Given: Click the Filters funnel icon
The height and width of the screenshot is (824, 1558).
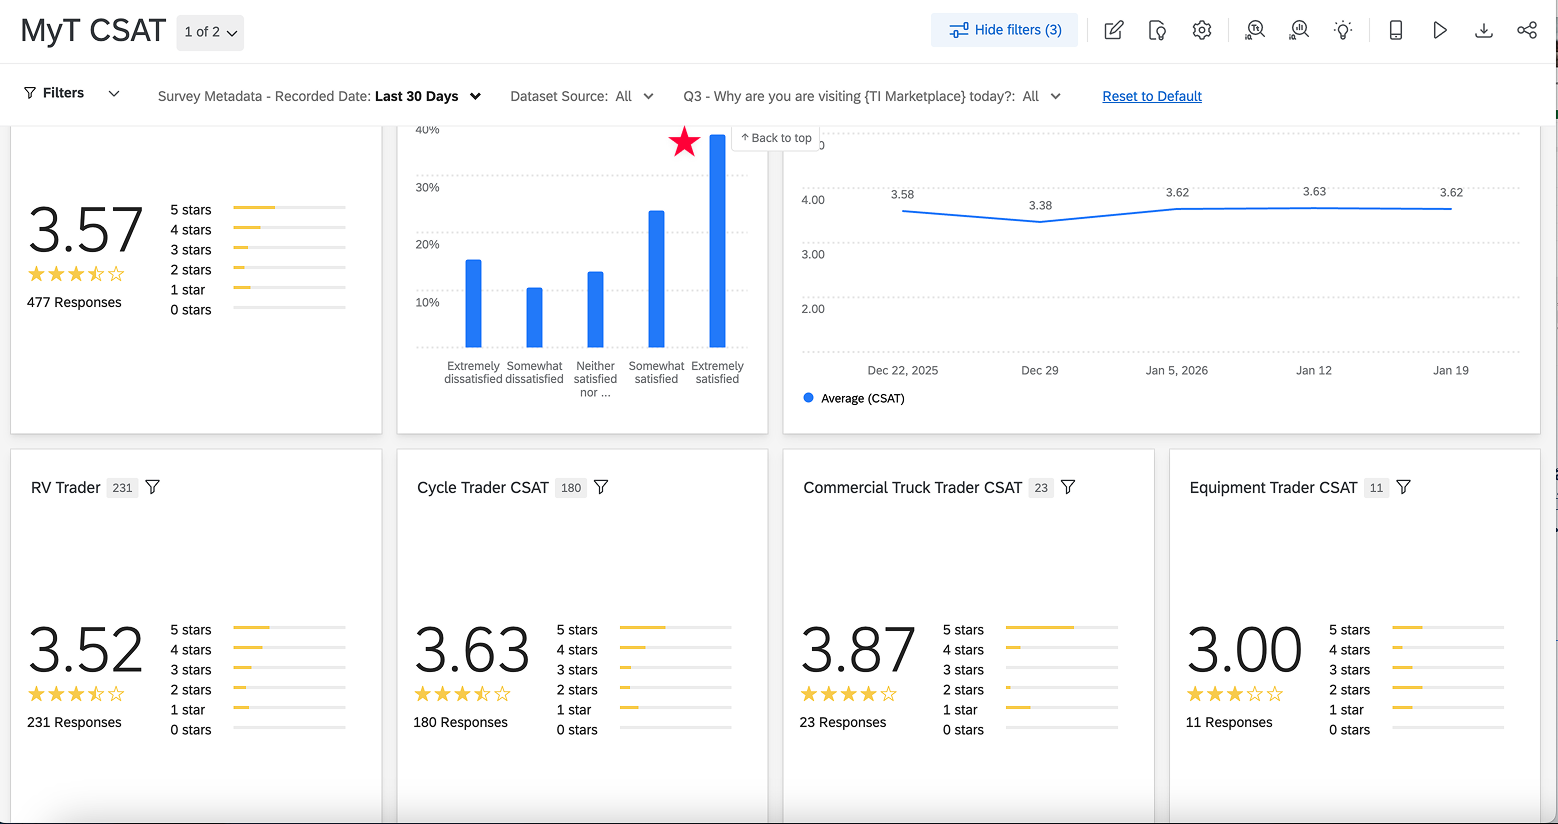Looking at the screenshot, I should tap(30, 93).
